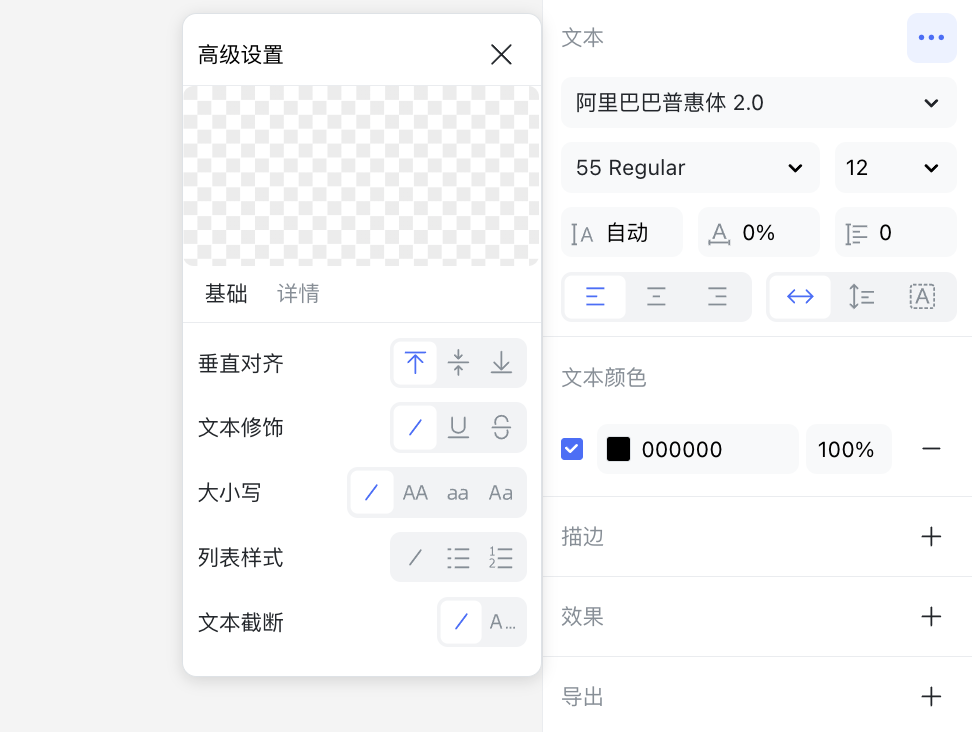Close the 高级设置 popup
Screen dimensions: 972x732
tap(501, 55)
